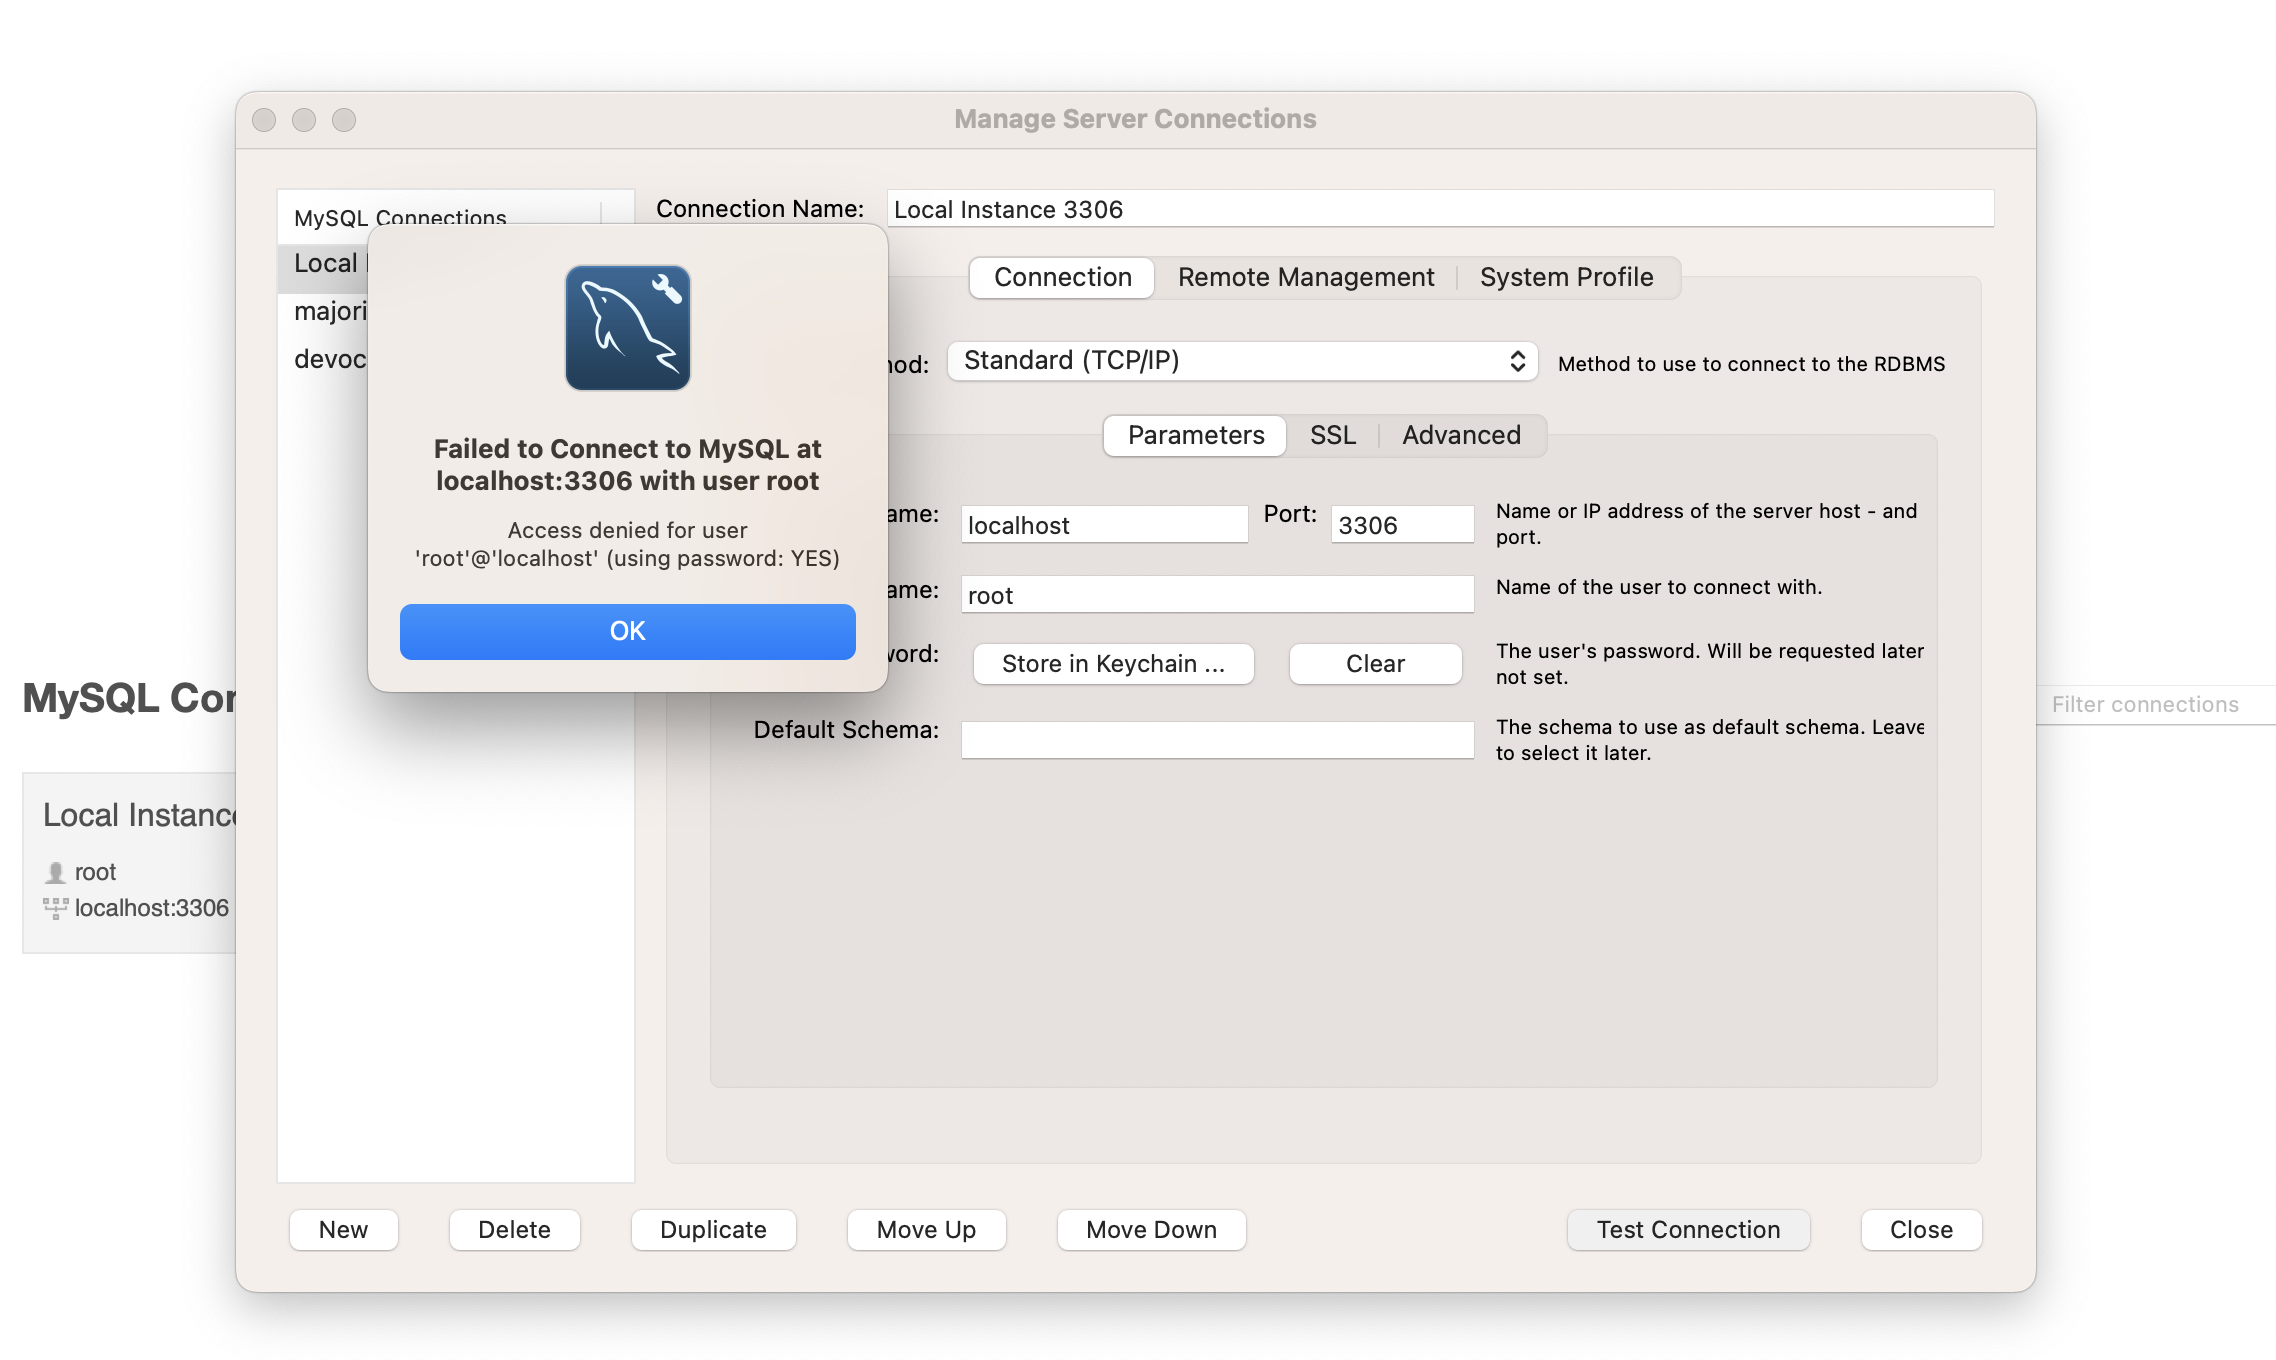Click the Test Connection button
The width and height of the screenshot is (2276, 1360).
[1687, 1229]
